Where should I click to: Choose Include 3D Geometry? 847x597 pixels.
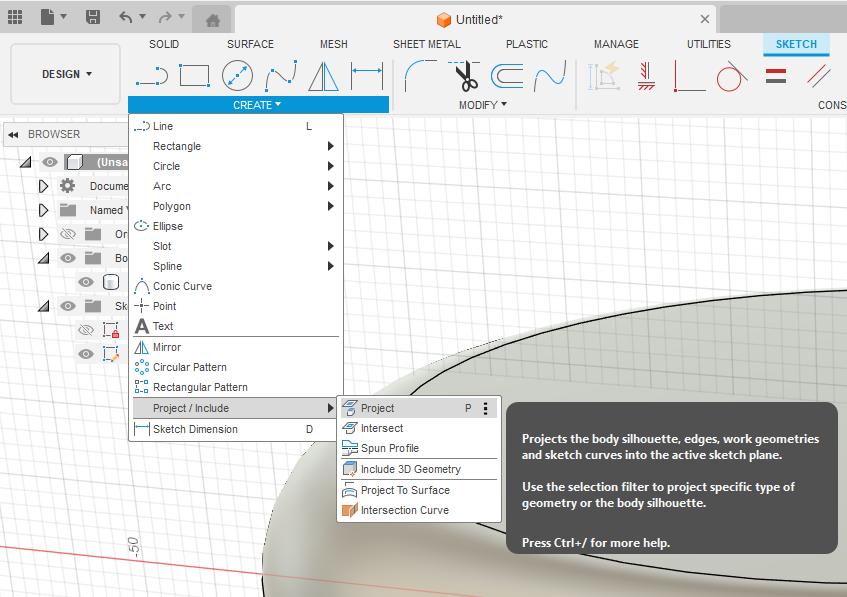pos(419,469)
